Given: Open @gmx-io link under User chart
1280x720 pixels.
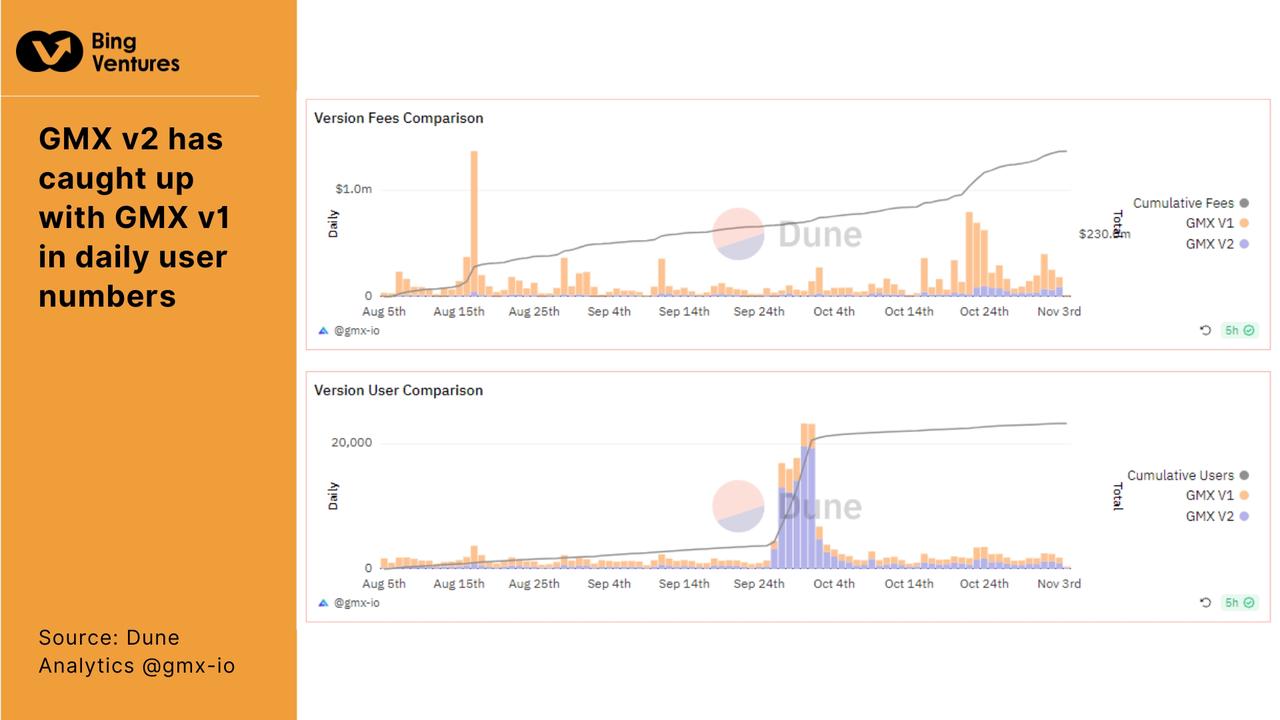Looking at the screenshot, I should [x=356, y=603].
